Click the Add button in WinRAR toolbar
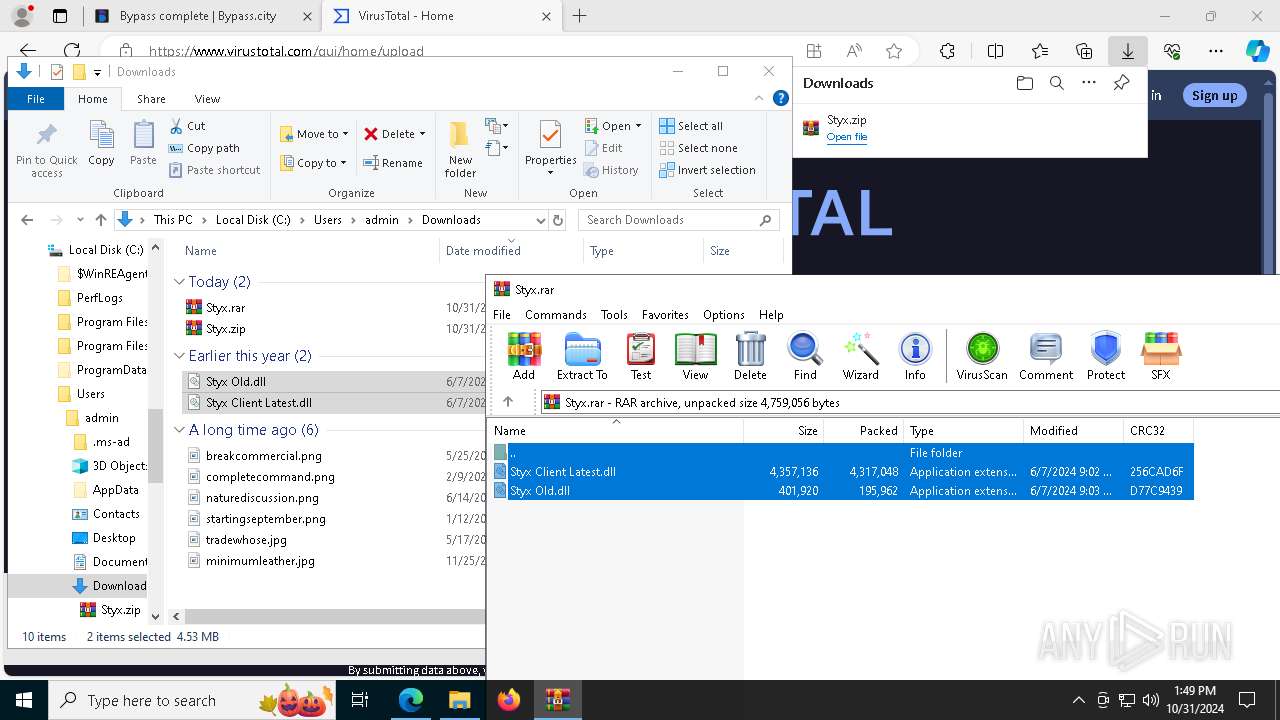 coord(524,357)
